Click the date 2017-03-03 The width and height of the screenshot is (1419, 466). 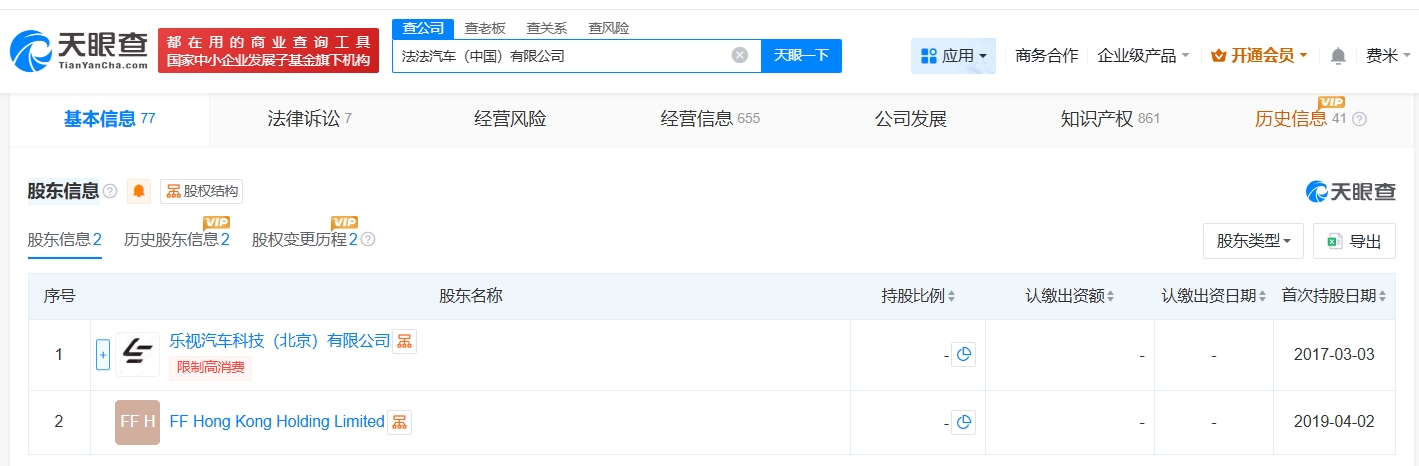1334,354
